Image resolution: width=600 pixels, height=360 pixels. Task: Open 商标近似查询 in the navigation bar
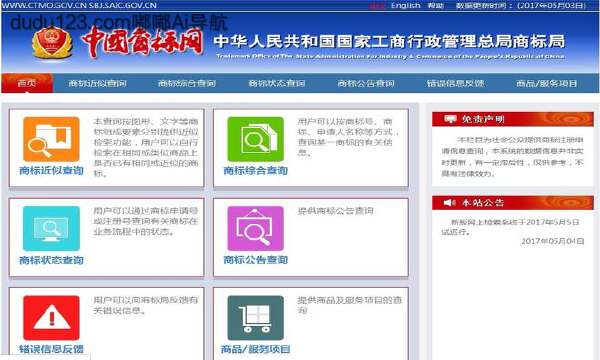tap(98, 83)
